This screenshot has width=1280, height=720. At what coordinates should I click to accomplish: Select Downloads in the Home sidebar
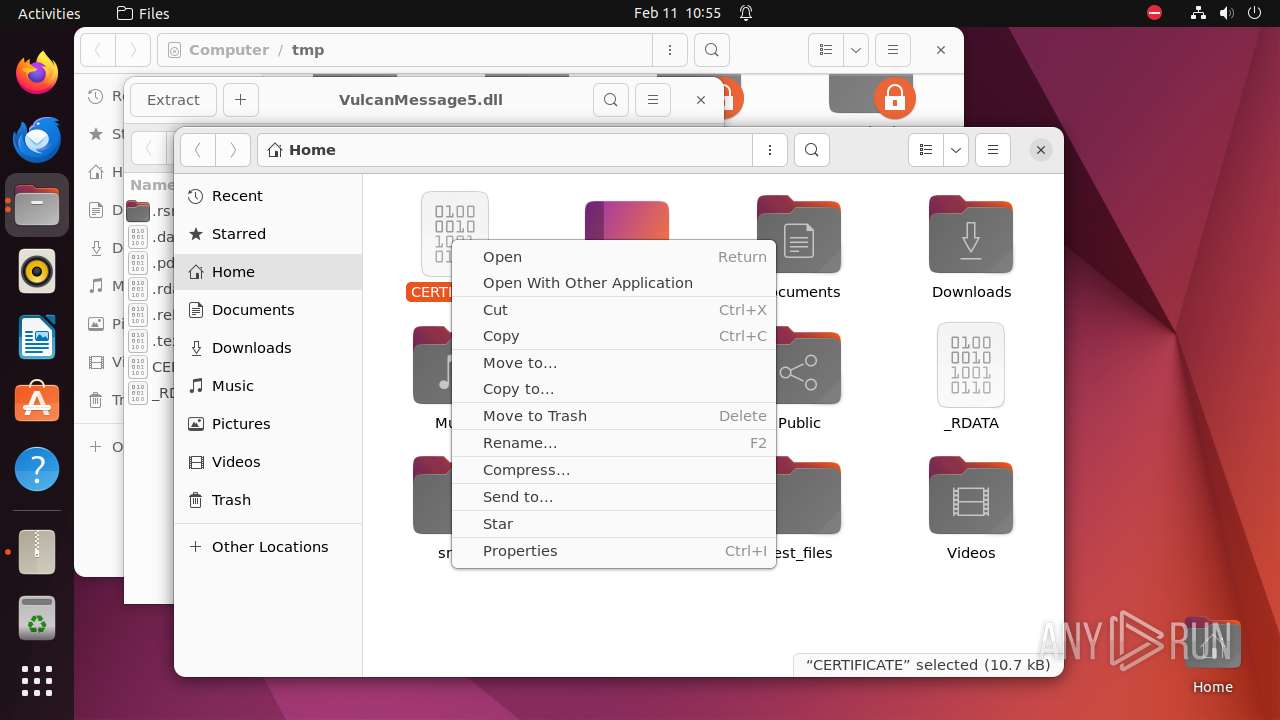pyautogui.click(x=268, y=348)
